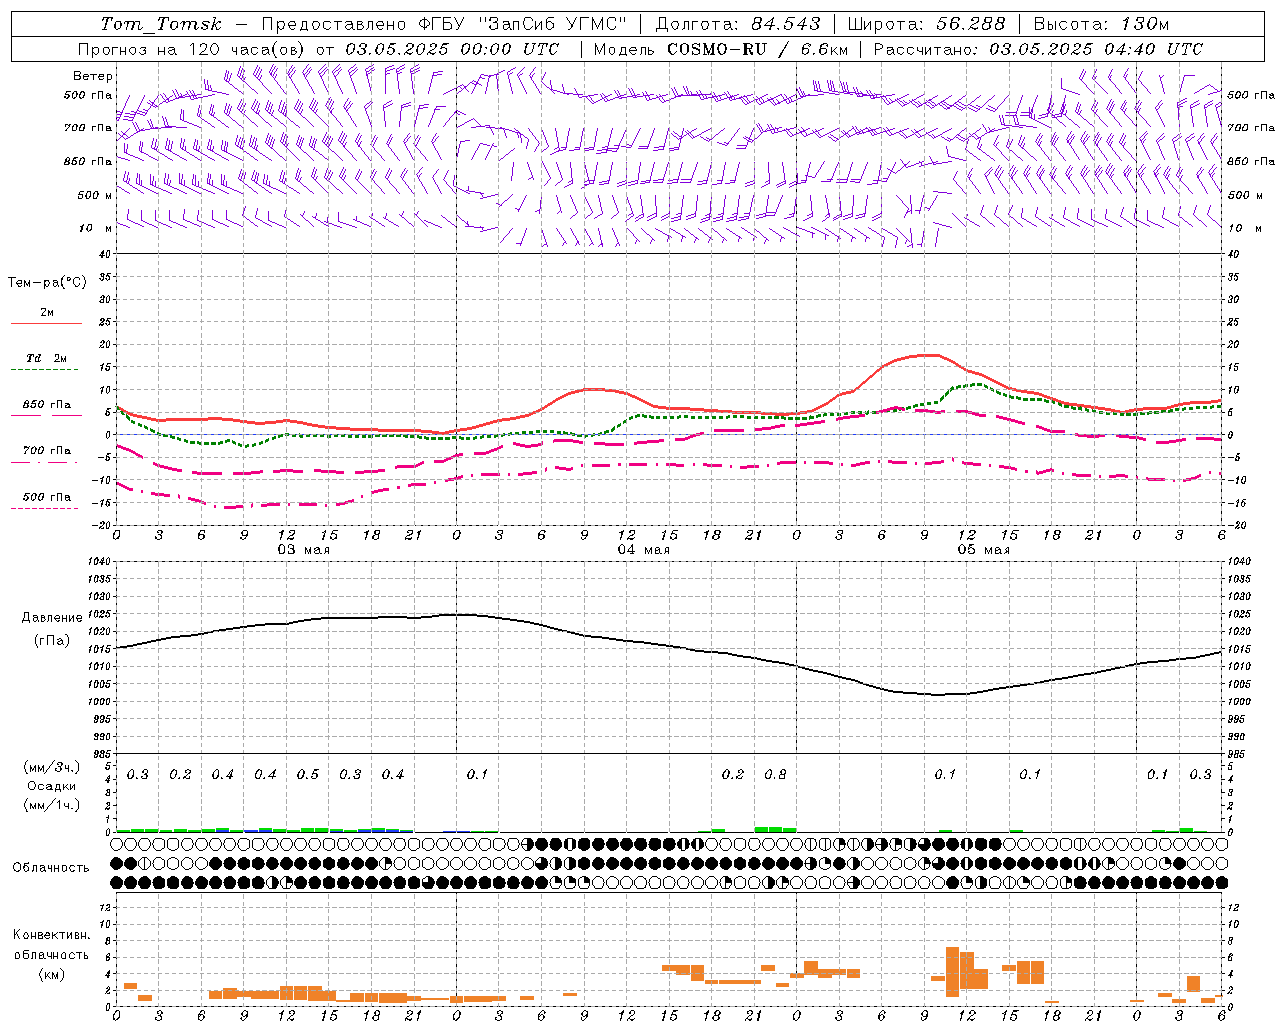Click the "04 мая" date label
The height and width of the screenshot is (1024, 1280).
point(644,549)
